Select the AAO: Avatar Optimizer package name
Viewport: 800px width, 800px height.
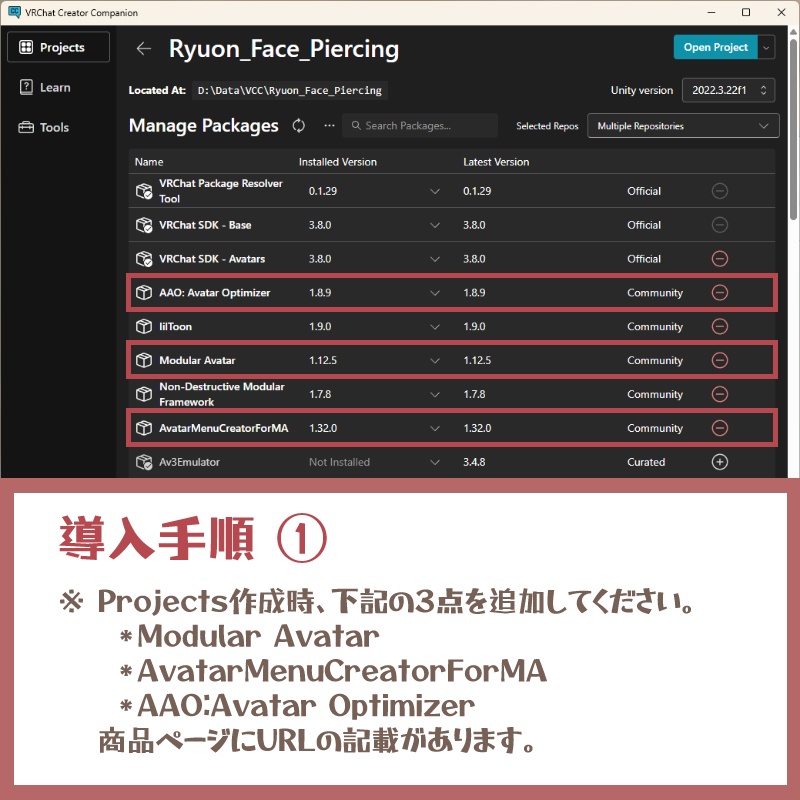click(215, 293)
